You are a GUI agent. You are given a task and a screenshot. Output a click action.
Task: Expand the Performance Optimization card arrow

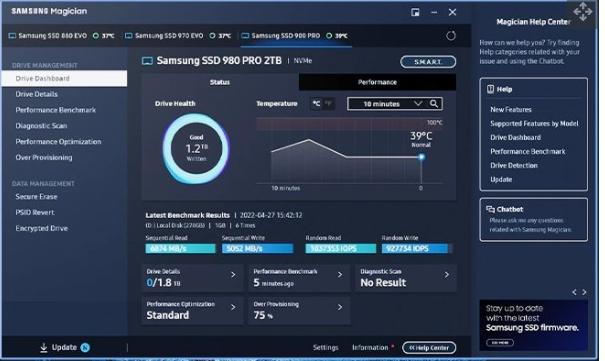233,307
